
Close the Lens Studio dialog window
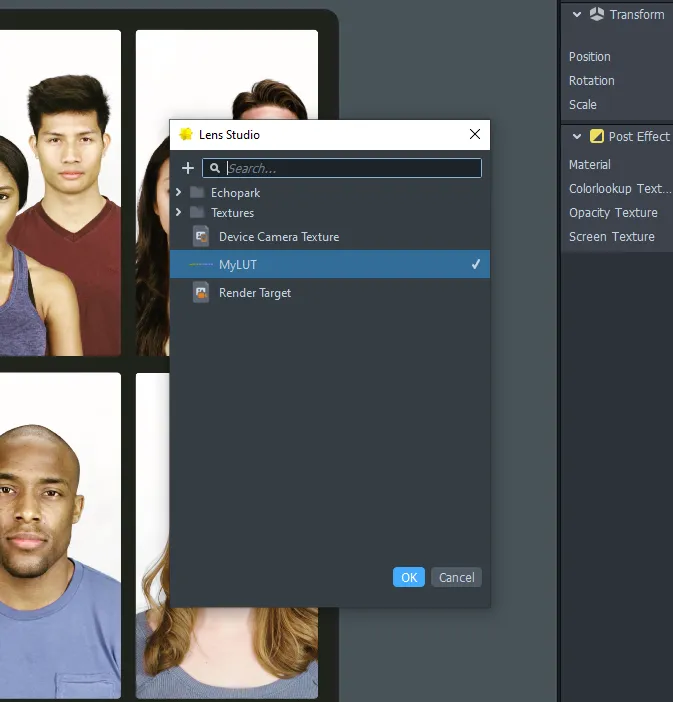[x=475, y=134]
